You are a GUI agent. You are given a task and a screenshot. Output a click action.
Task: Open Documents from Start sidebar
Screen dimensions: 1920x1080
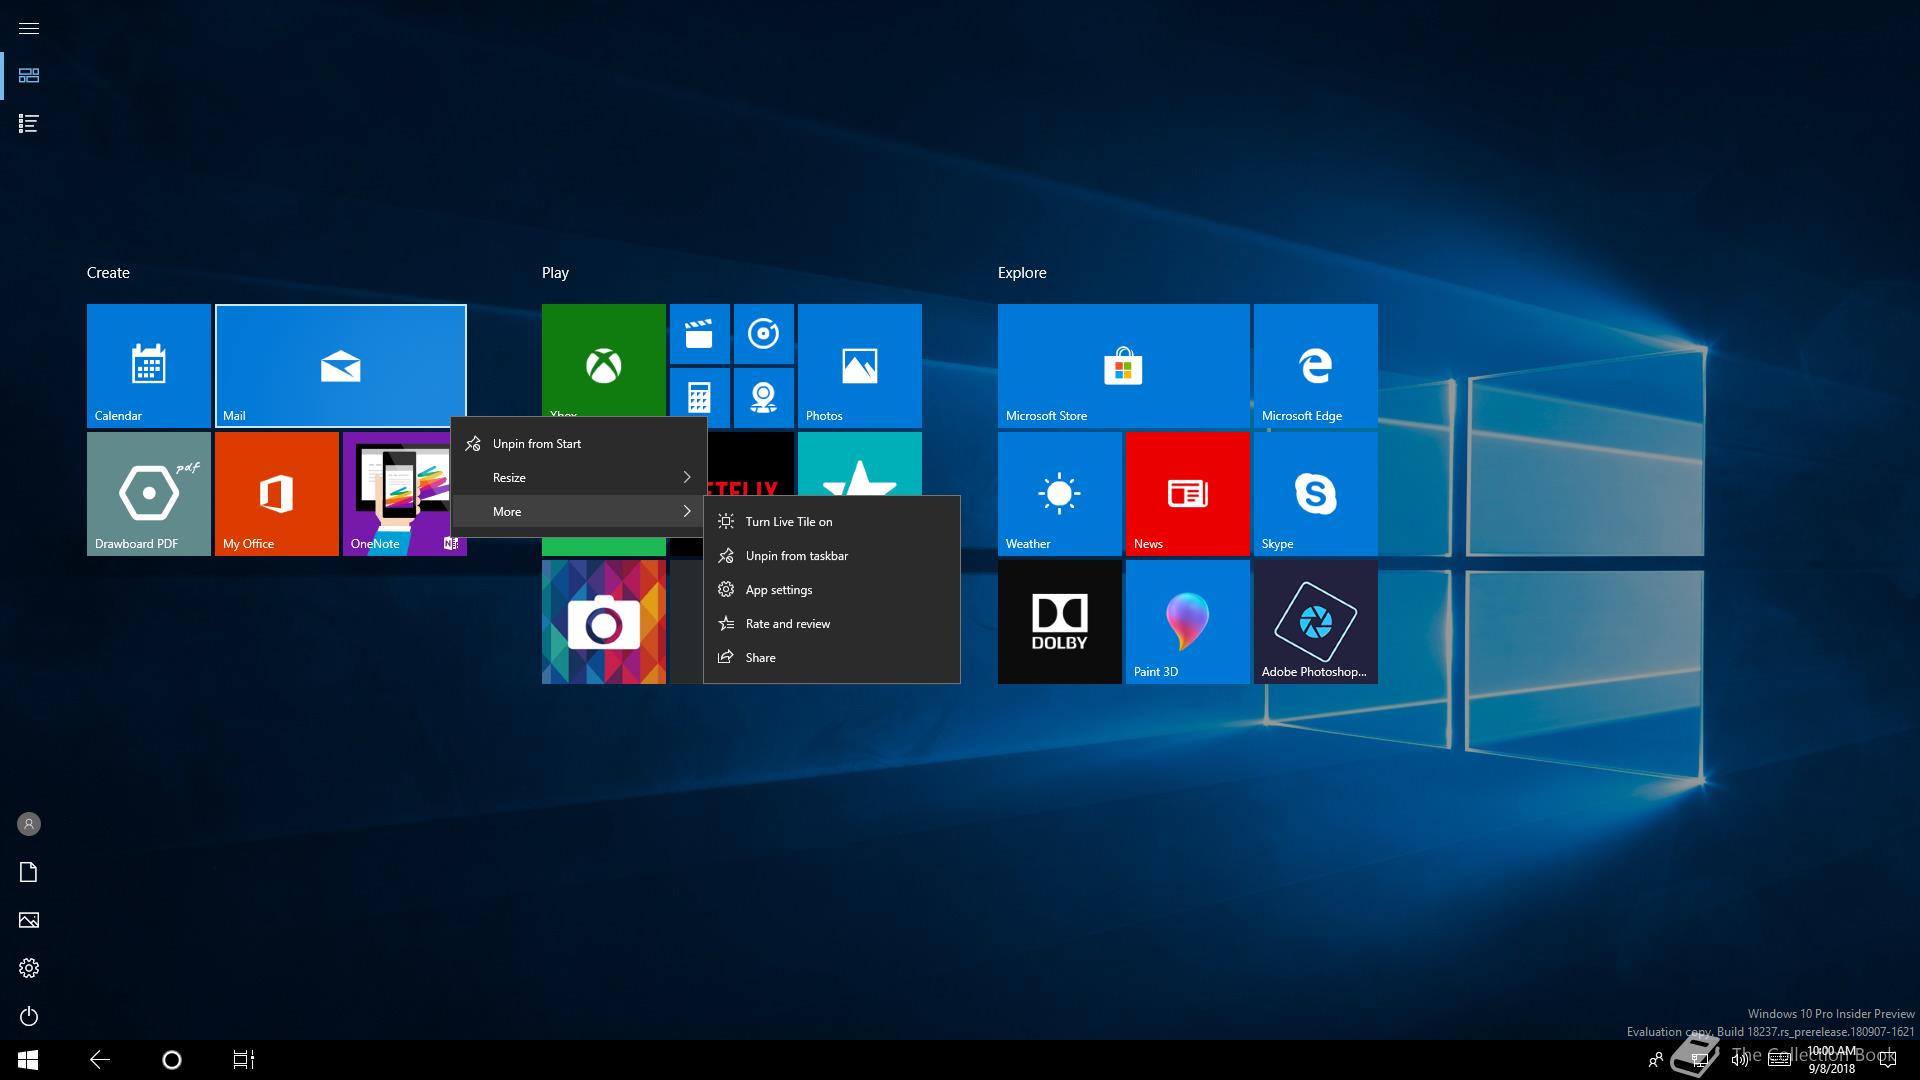pyautogui.click(x=29, y=872)
